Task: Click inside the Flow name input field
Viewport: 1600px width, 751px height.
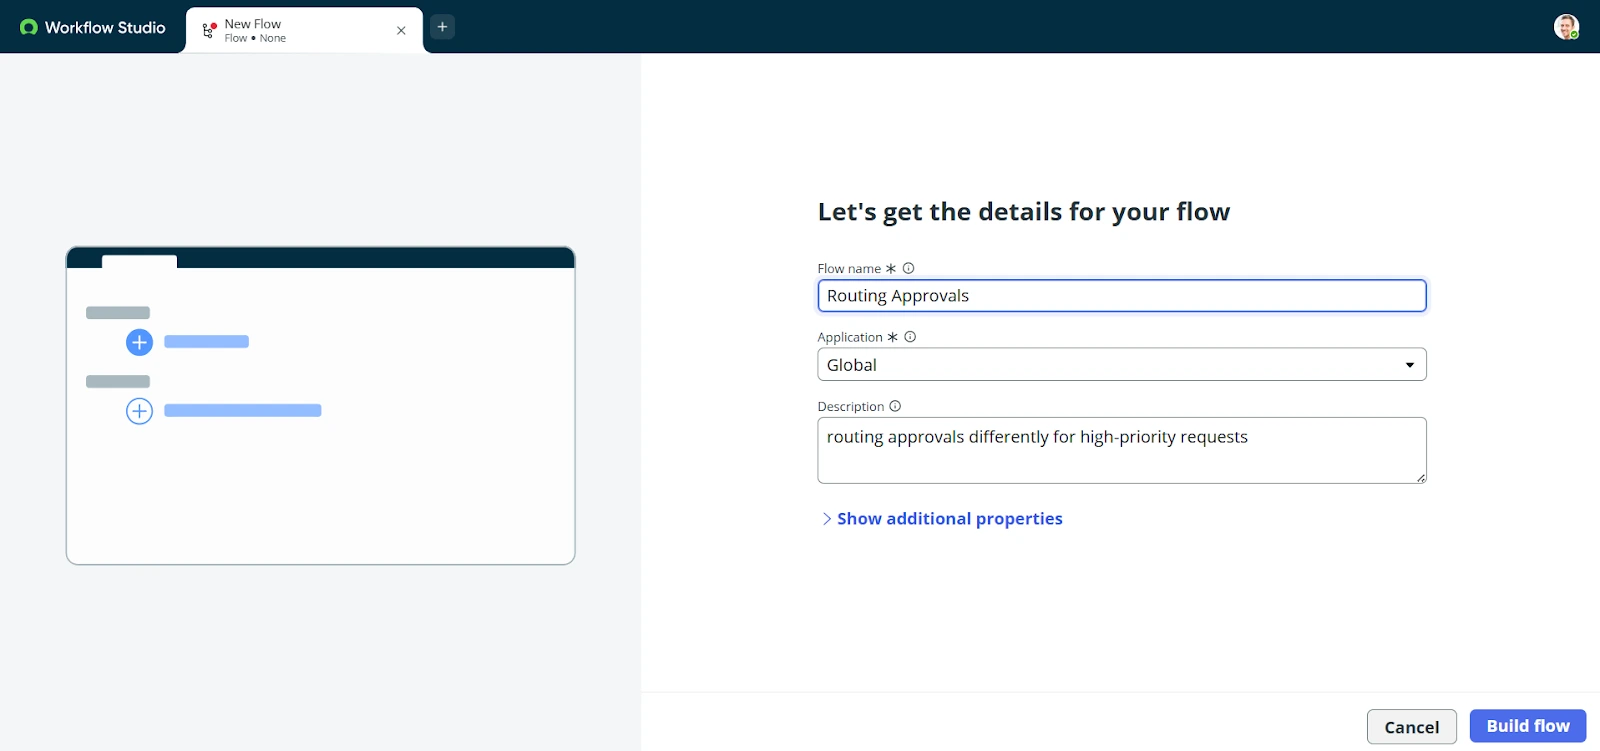Action: point(1120,295)
